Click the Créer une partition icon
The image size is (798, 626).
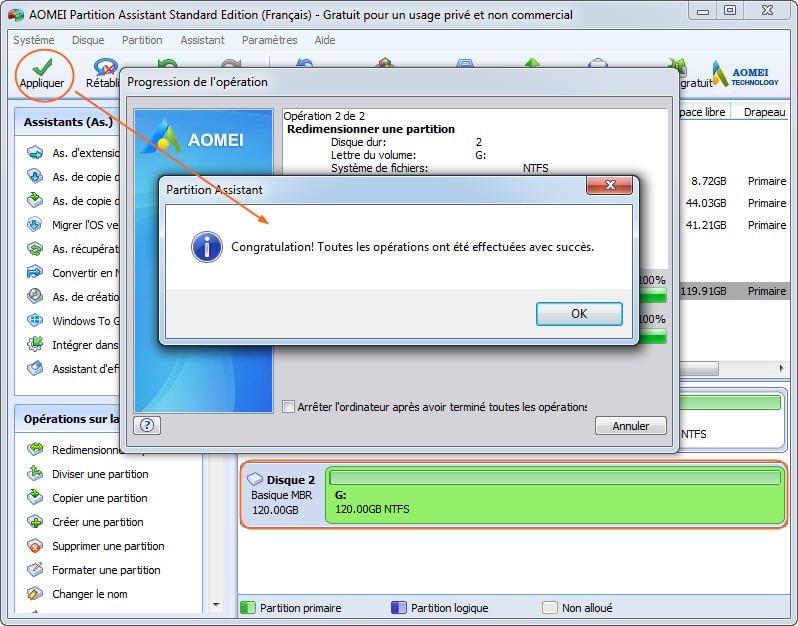[35, 521]
